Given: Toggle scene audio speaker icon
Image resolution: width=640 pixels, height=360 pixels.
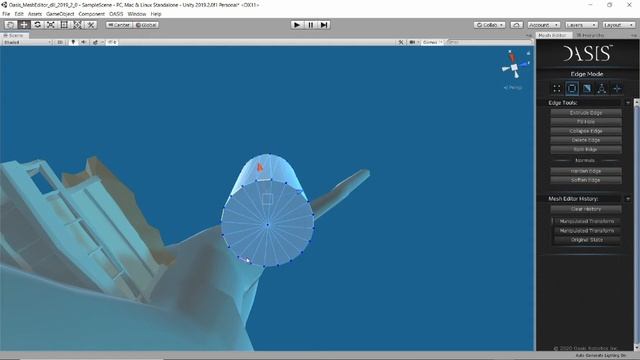Looking at the screenshot, I should point(83,42).
